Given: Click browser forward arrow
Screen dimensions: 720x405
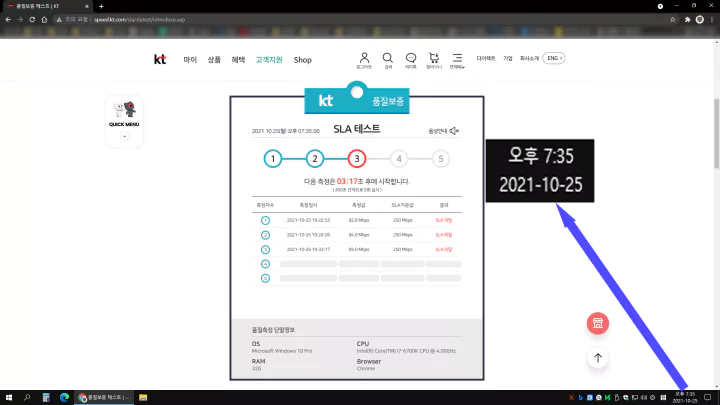Looking at the screenshot, I should (x=20, y=20).
